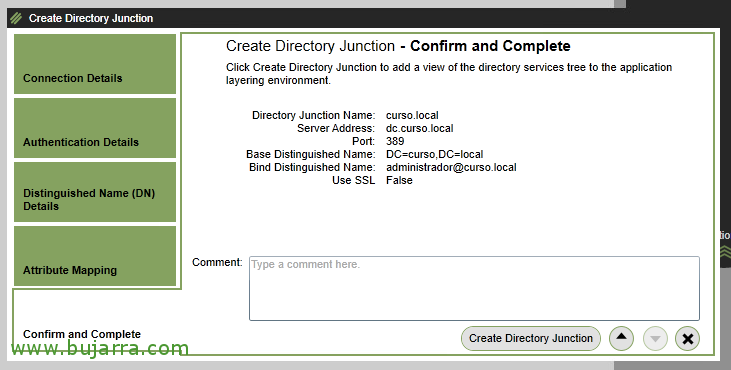The width and height of the screenshot is (731, 370).
Task: Switch to the Authentication Details step
Action: (x=95, y=128)
